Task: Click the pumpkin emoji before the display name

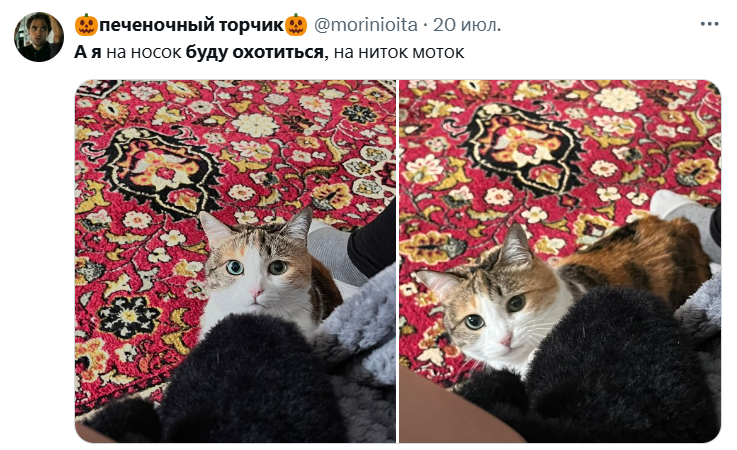Action: coord(86,25)
